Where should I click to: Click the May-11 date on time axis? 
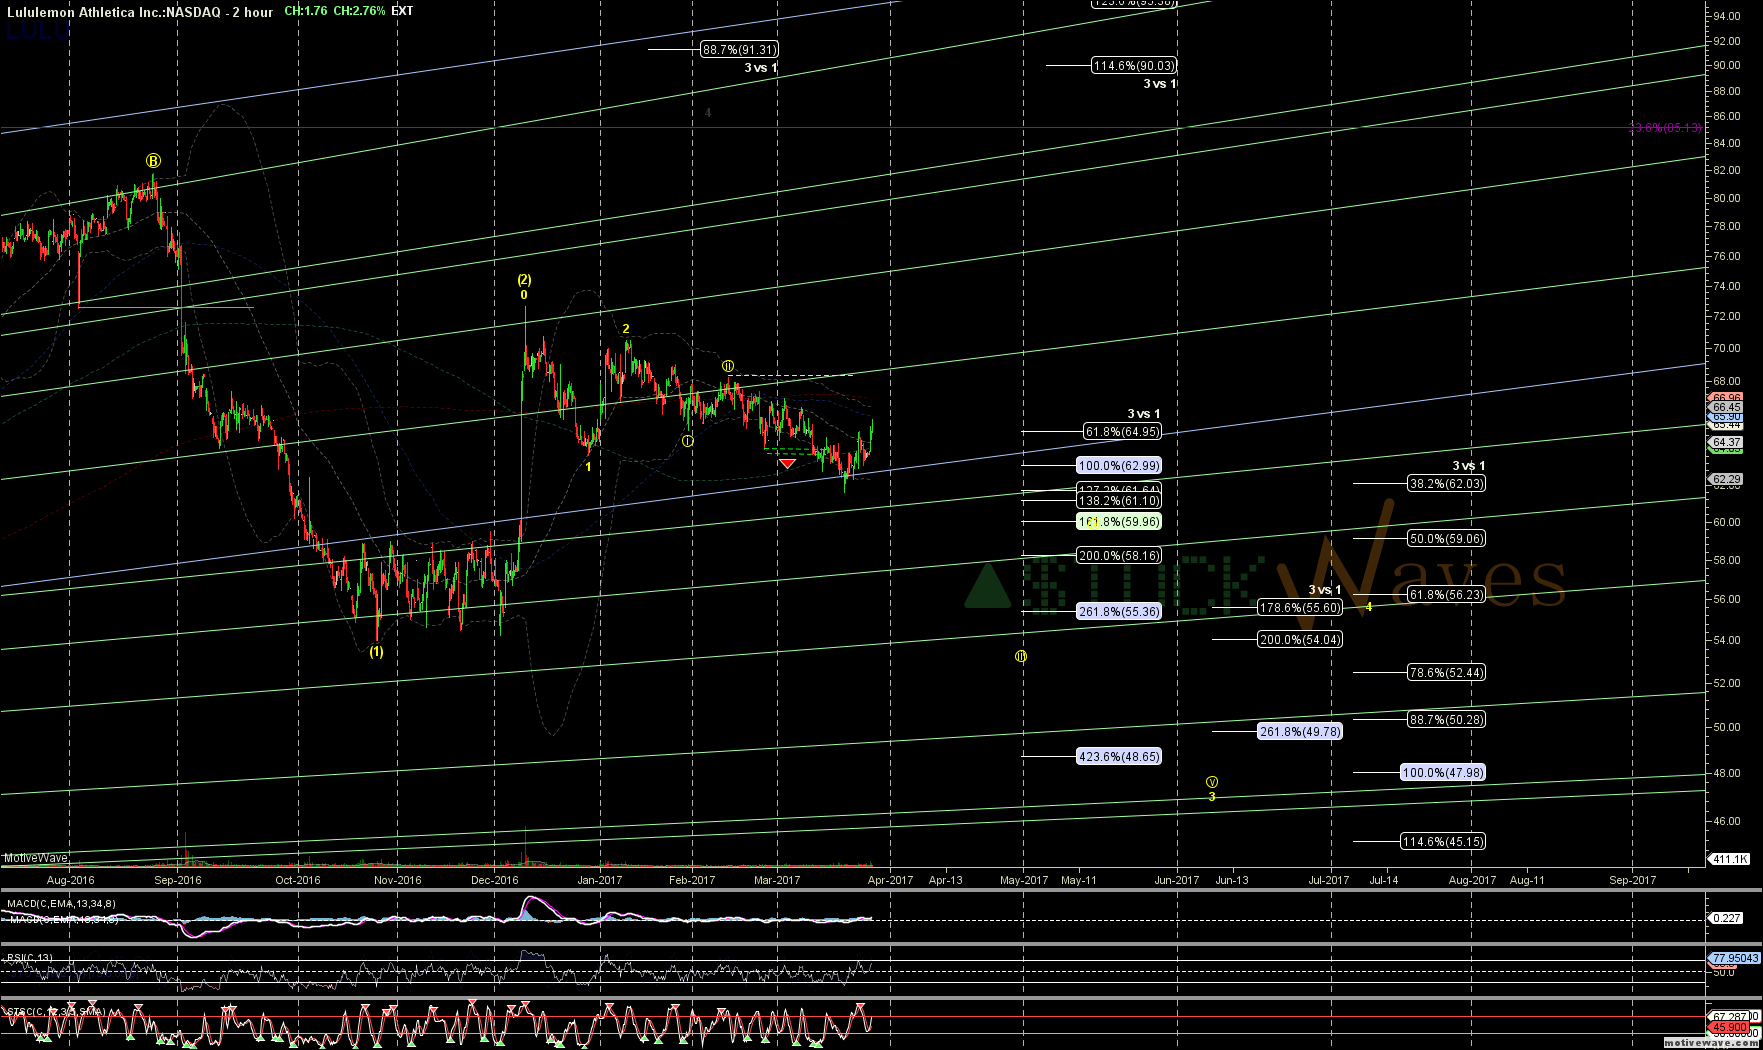point(1078,880)
